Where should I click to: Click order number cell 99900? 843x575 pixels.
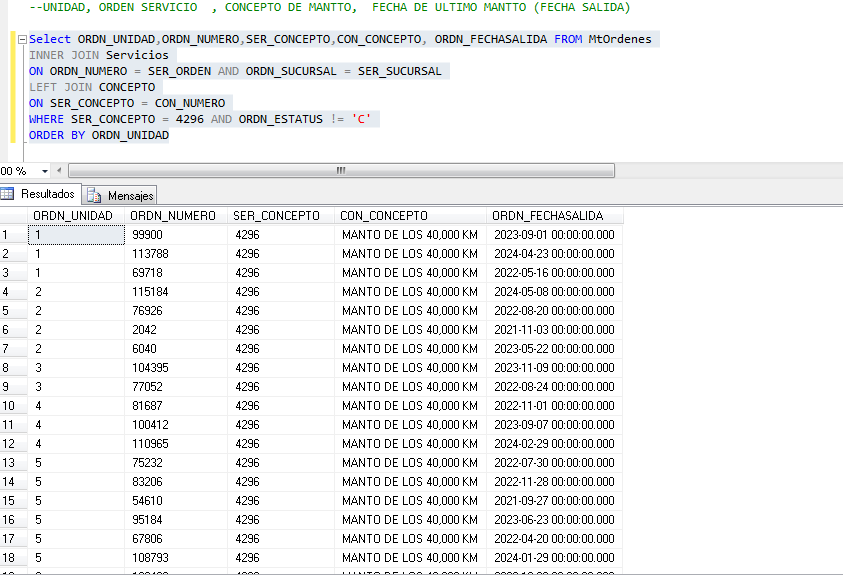[x=176, y=235]
